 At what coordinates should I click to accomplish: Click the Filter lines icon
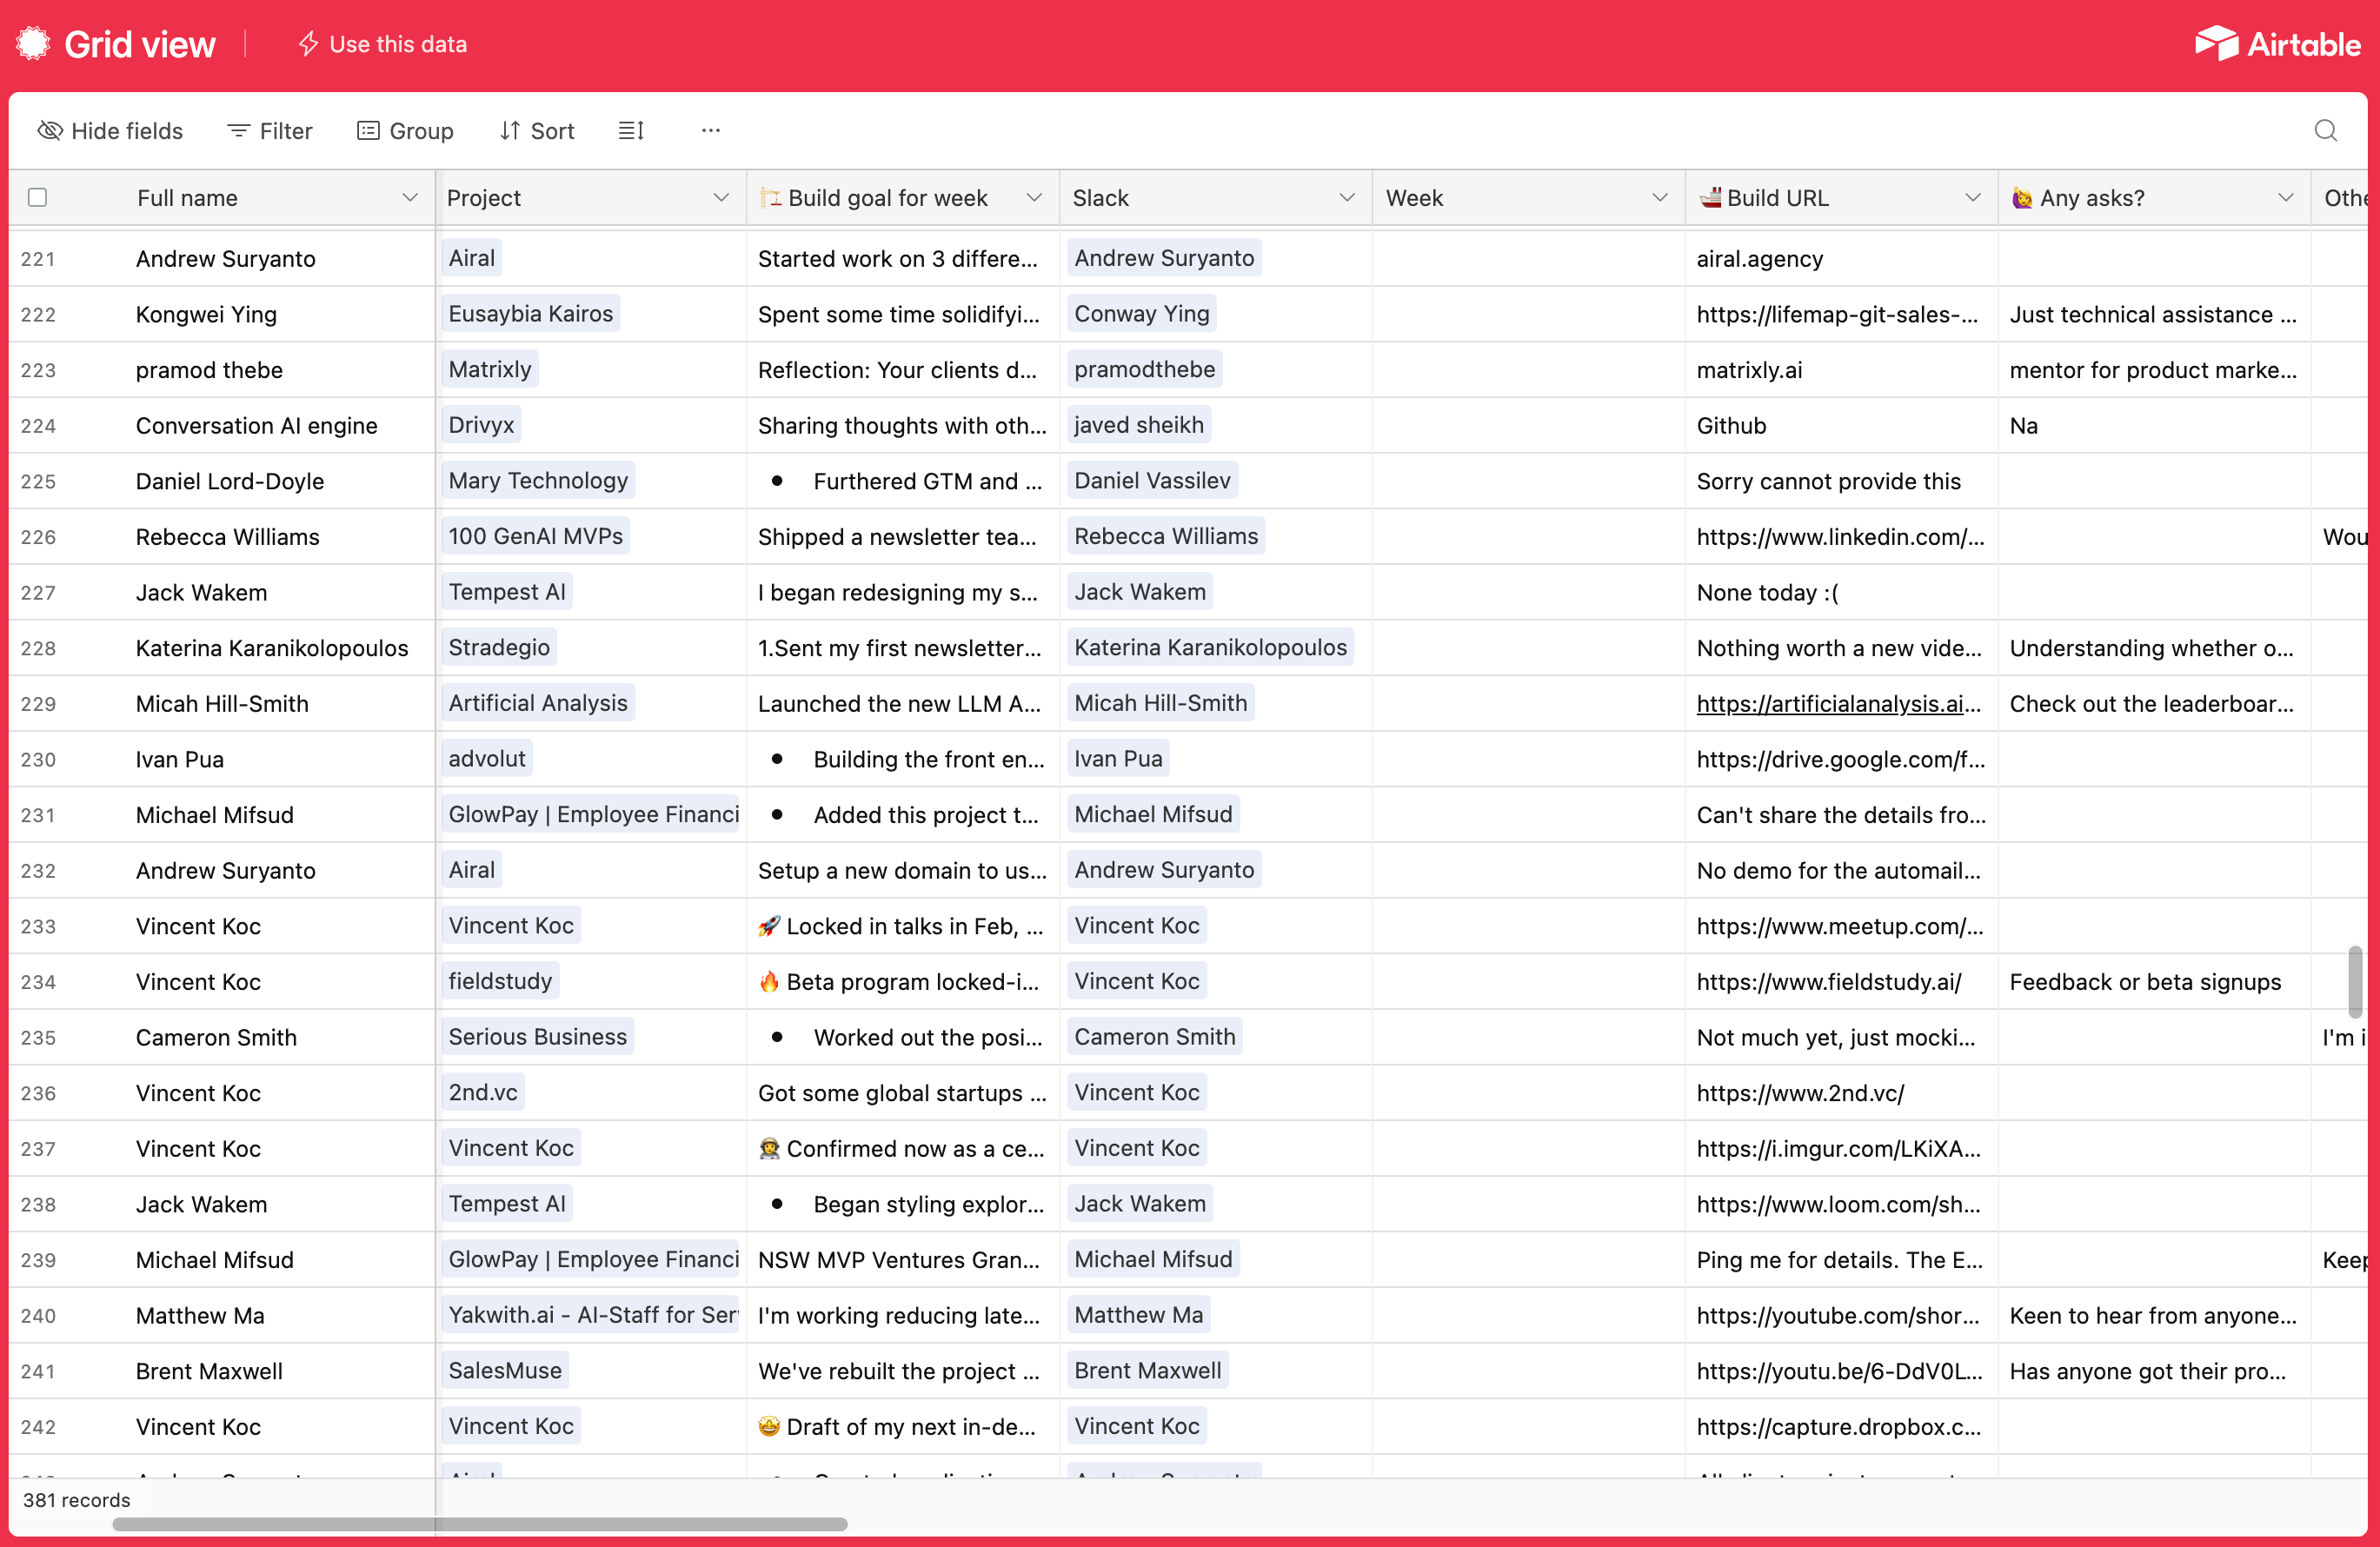click(x=238, y=131)
